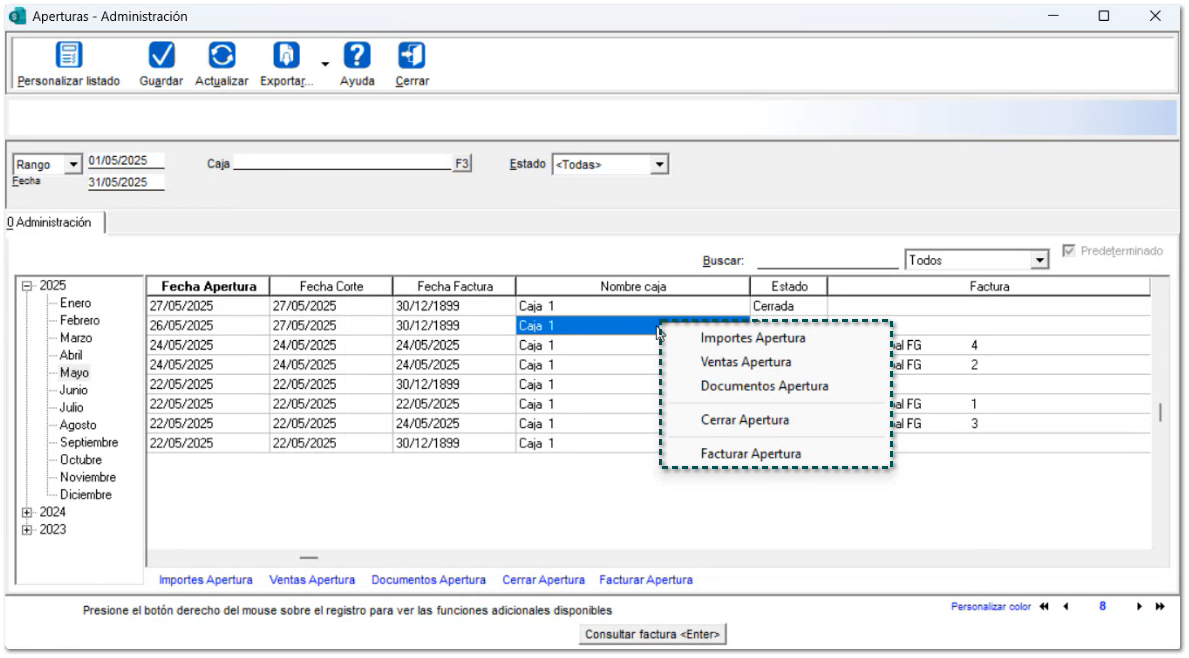Screen dimensions: 1189x658
Task: Click the Ventas Apertura bottom link
Action: 311,580
